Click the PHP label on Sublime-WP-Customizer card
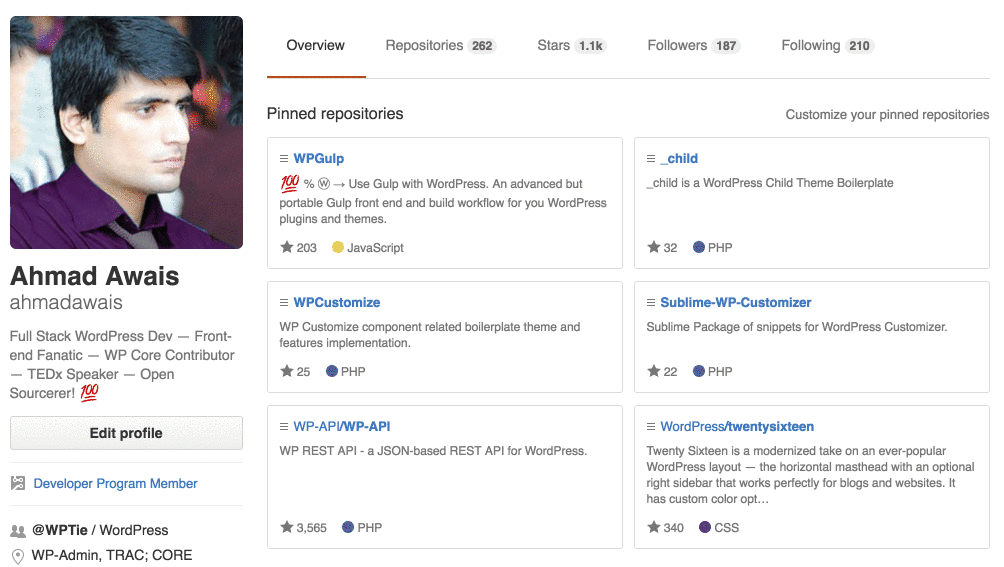The height and width of the screenshot is (567, 1004). (720, 372)
